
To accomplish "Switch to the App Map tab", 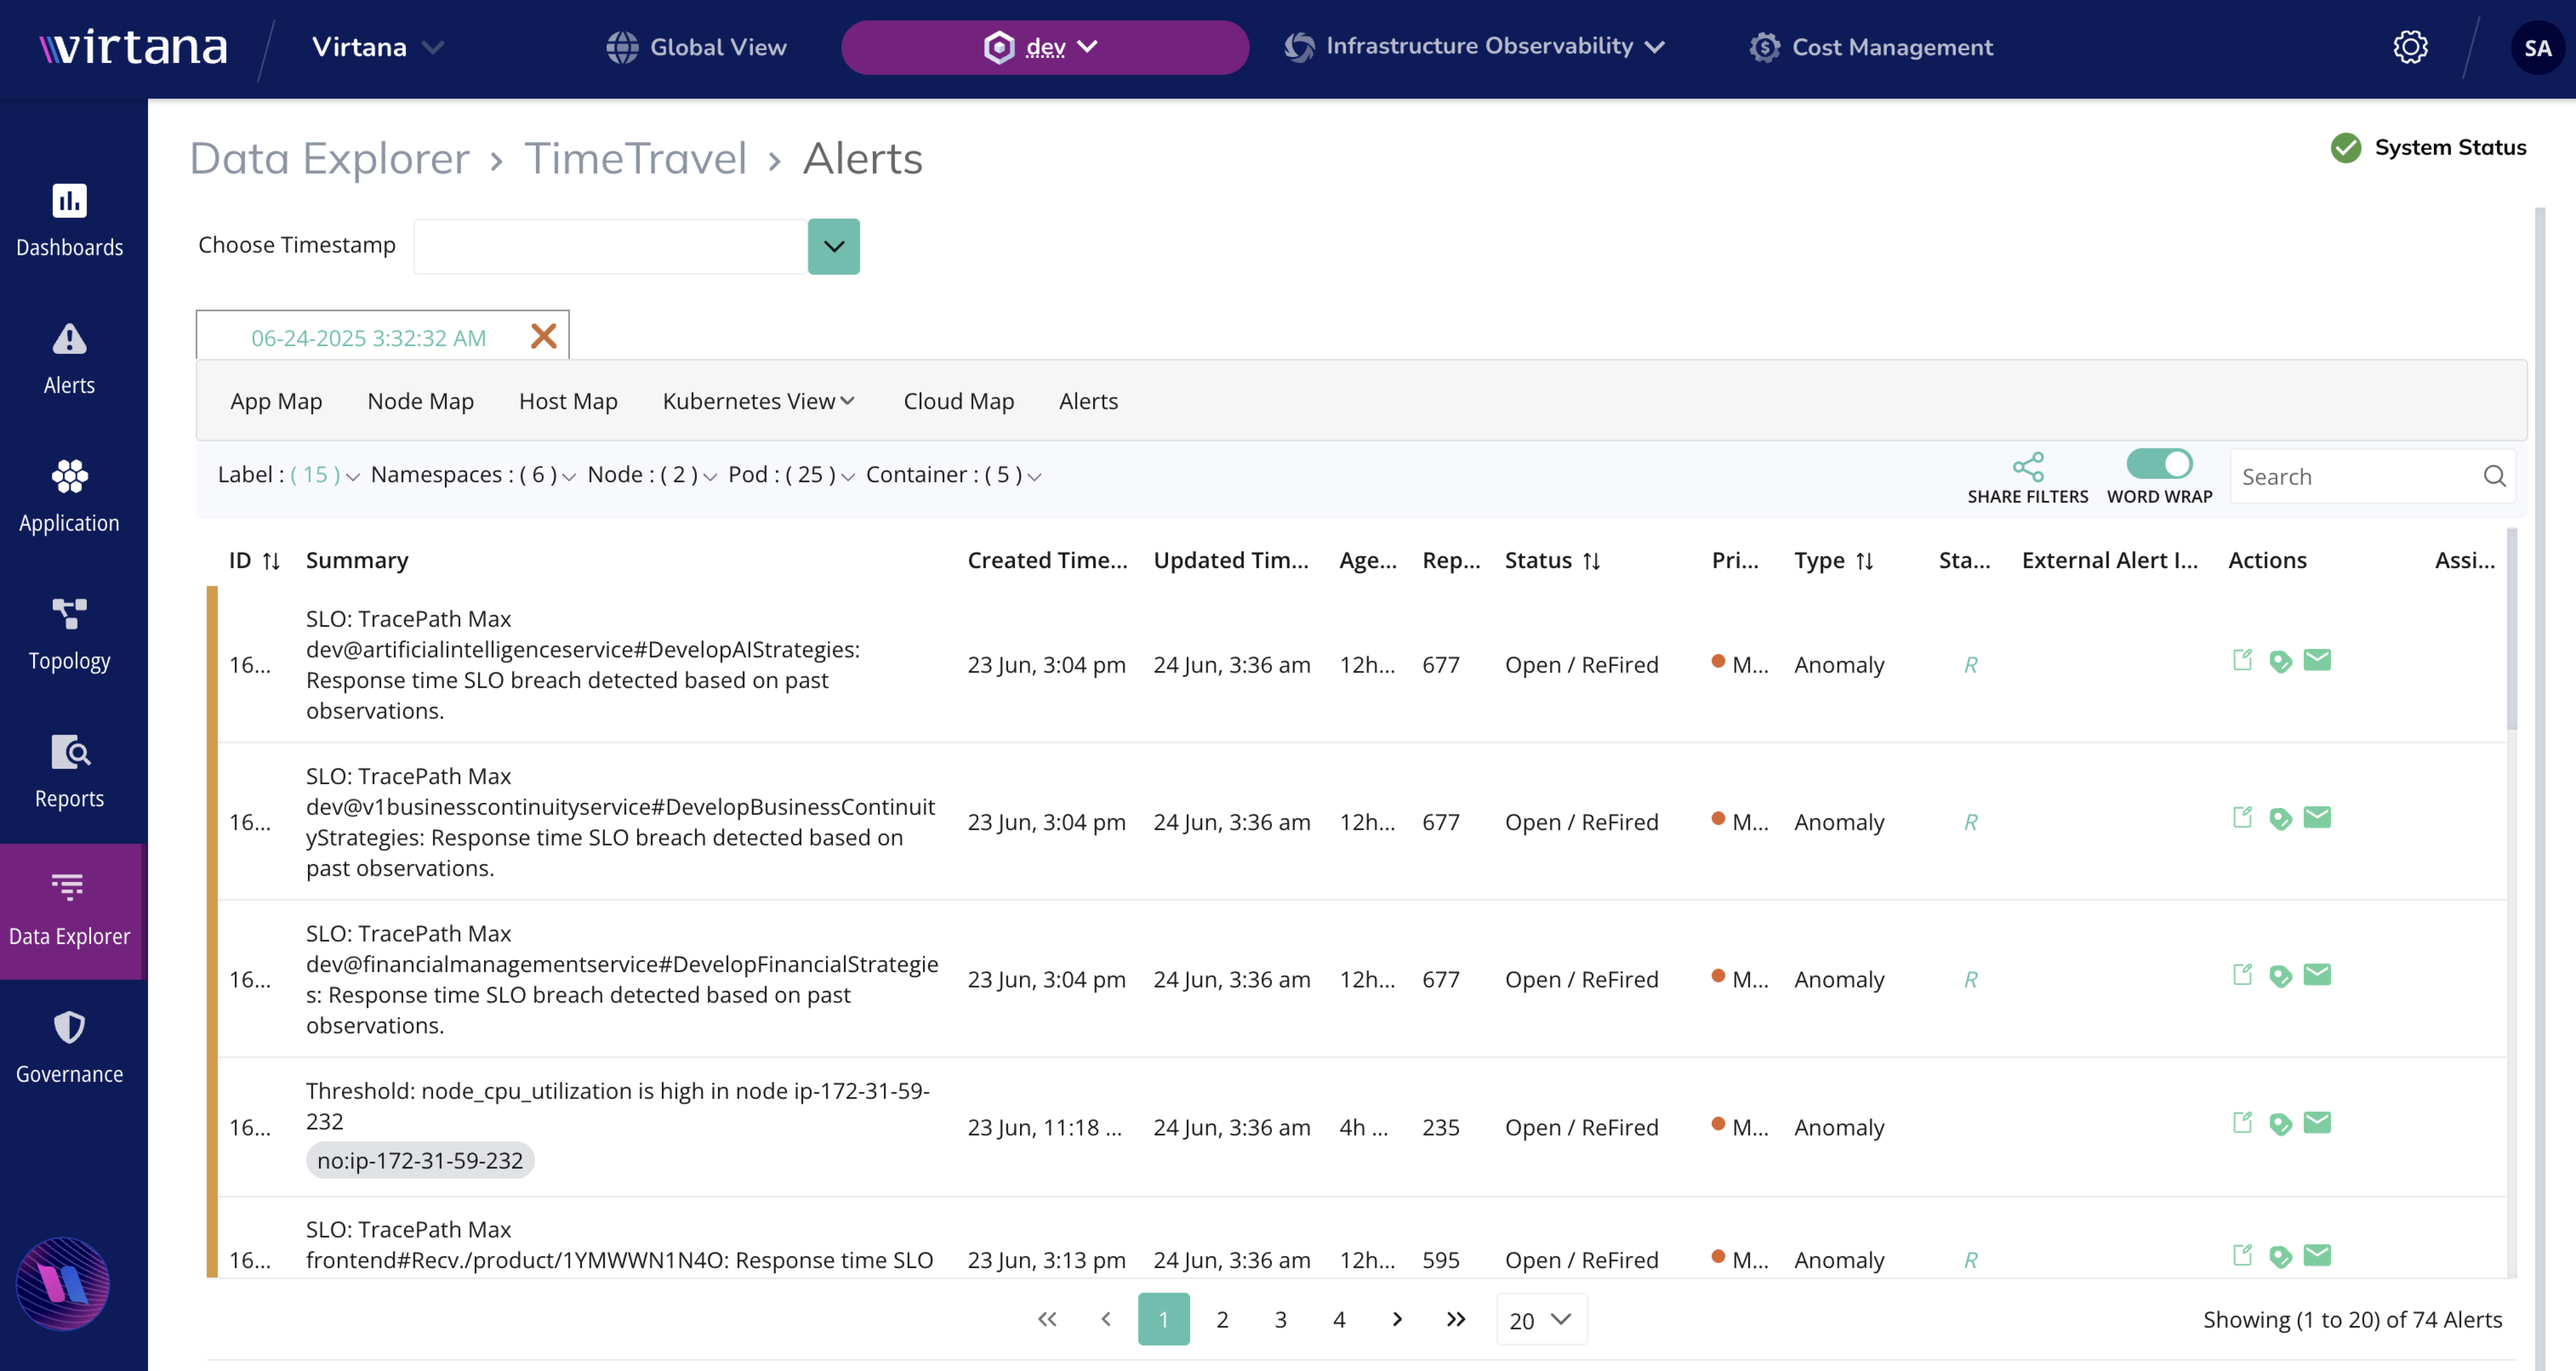I will point(276,401).
